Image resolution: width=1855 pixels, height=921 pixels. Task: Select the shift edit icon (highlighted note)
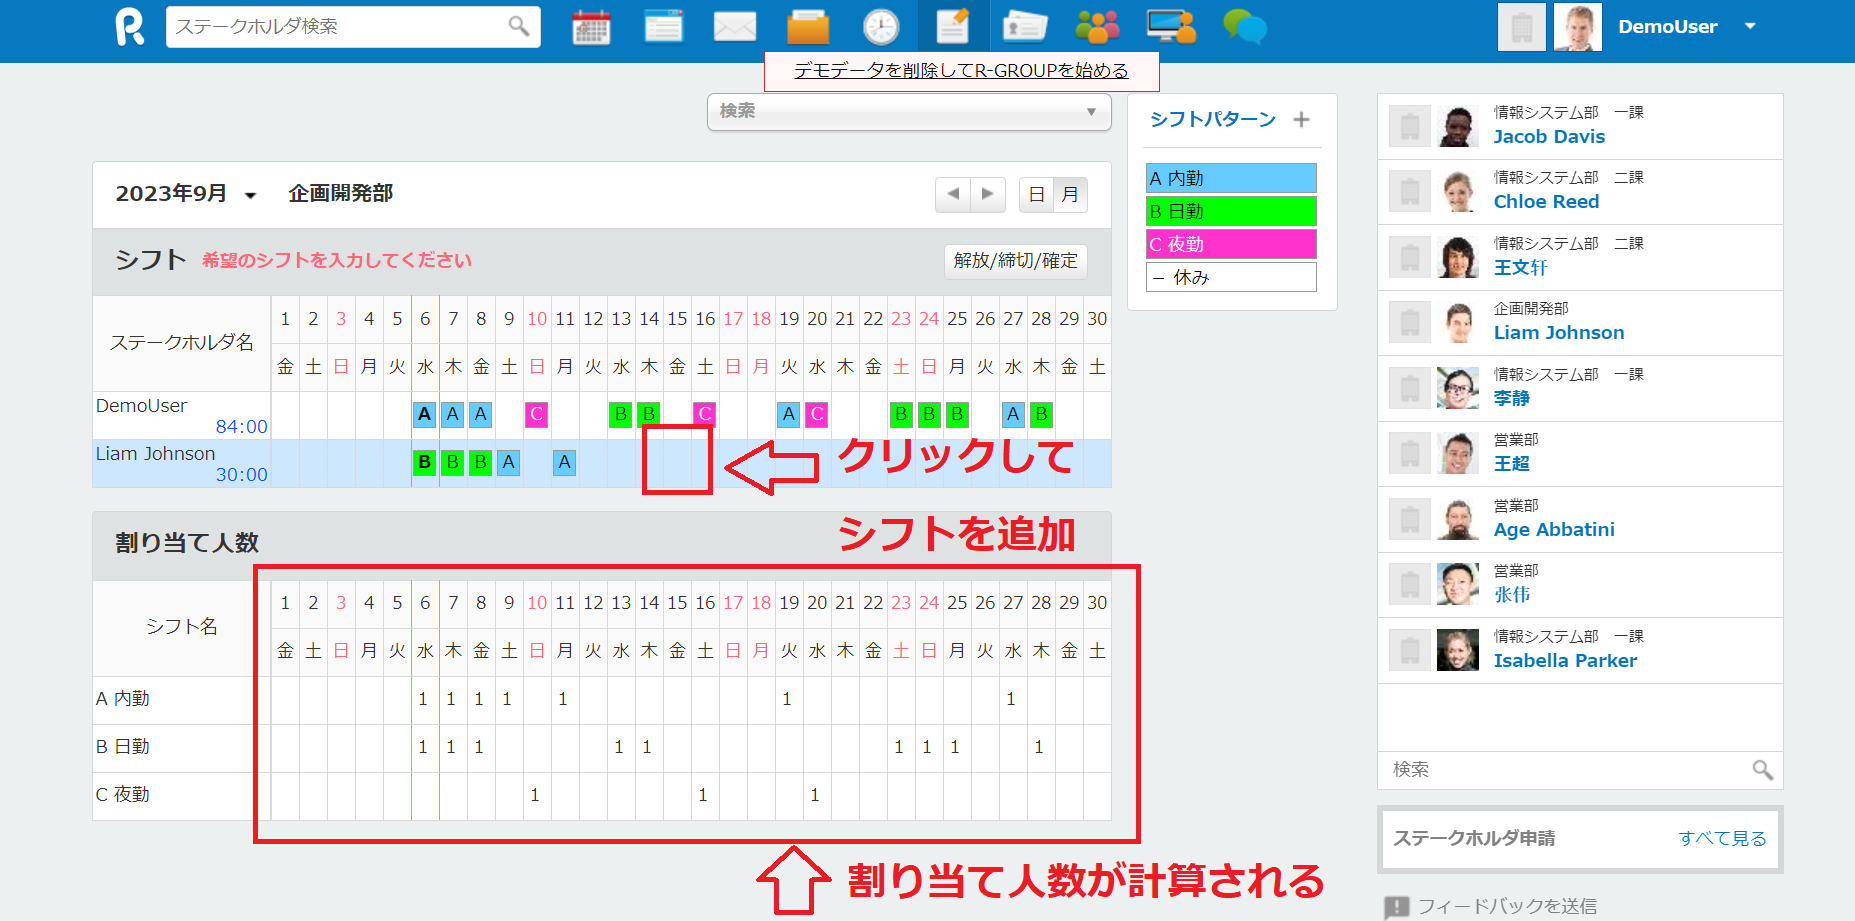pyautogui.click(x=951, y=27)
